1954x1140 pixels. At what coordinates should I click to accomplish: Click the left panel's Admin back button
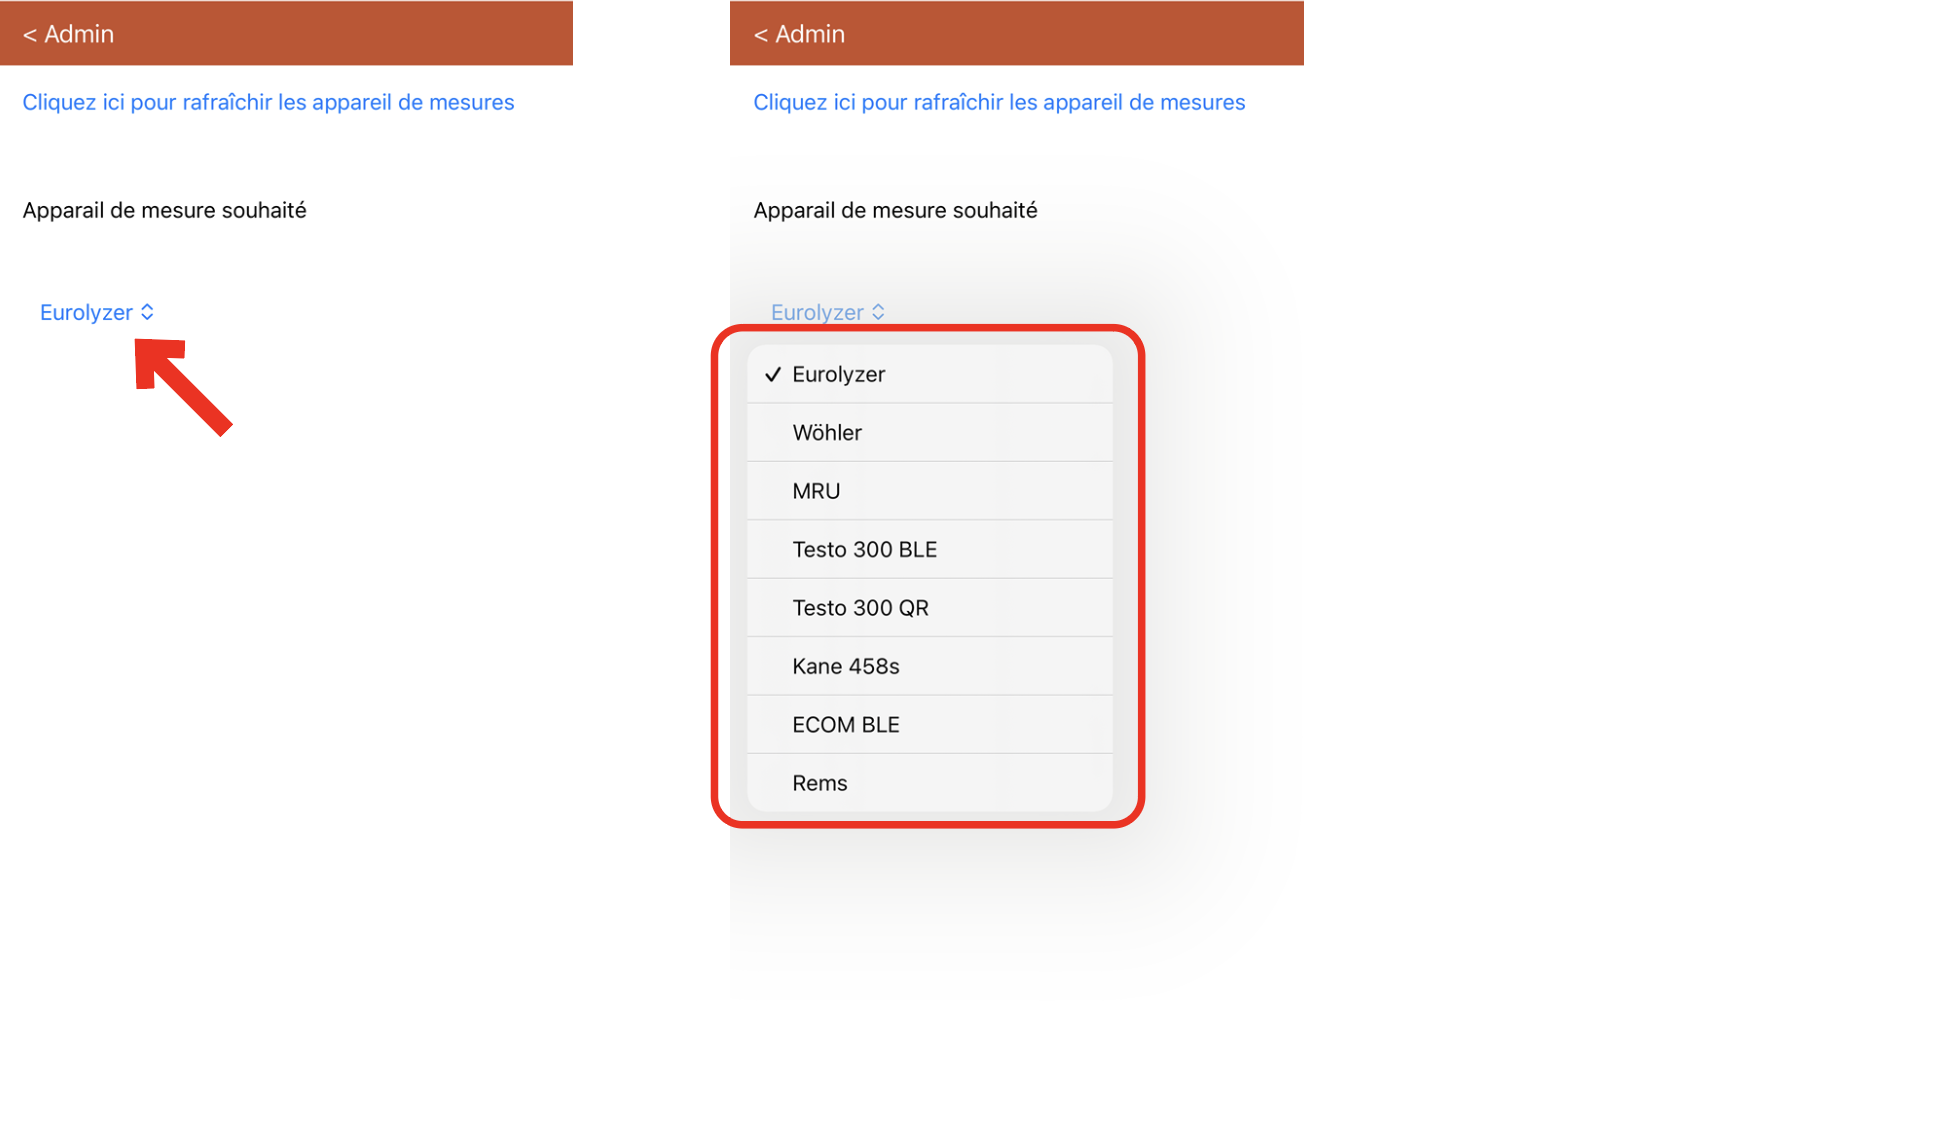[69, 34]
